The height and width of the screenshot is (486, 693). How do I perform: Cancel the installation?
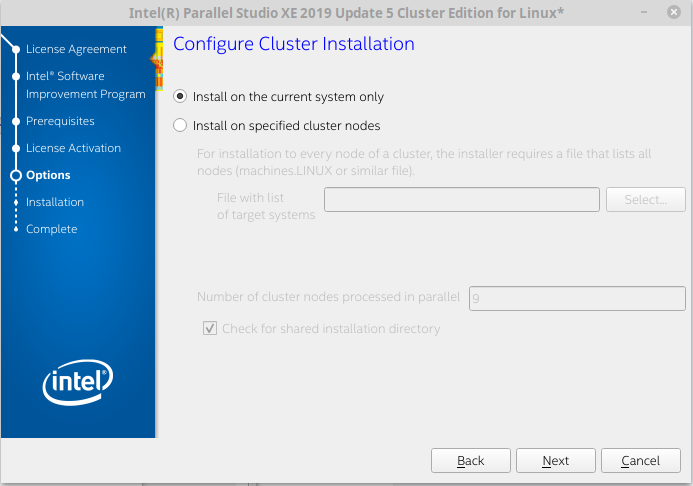(640, 461)
